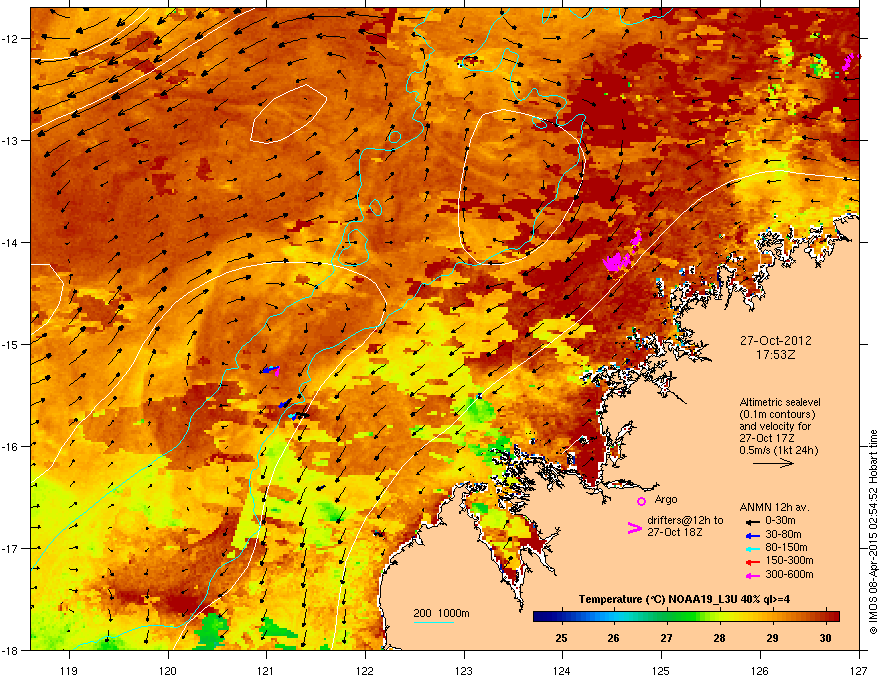
Task: Click the magenta Argo circle marker in legend
Action: click(641, 501)
